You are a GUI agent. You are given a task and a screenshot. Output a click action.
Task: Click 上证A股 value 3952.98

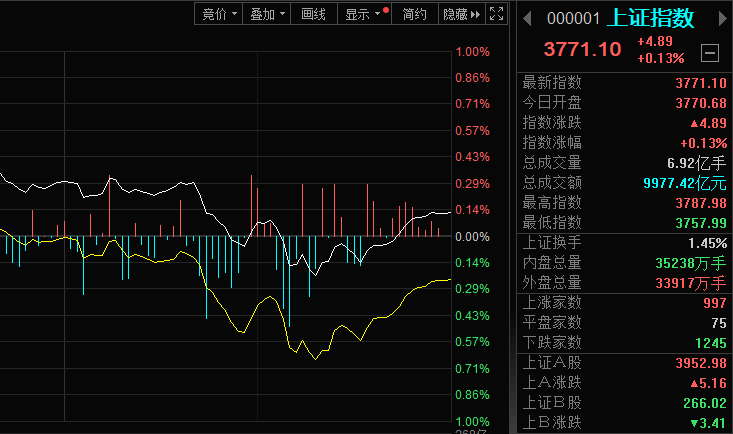701,363
